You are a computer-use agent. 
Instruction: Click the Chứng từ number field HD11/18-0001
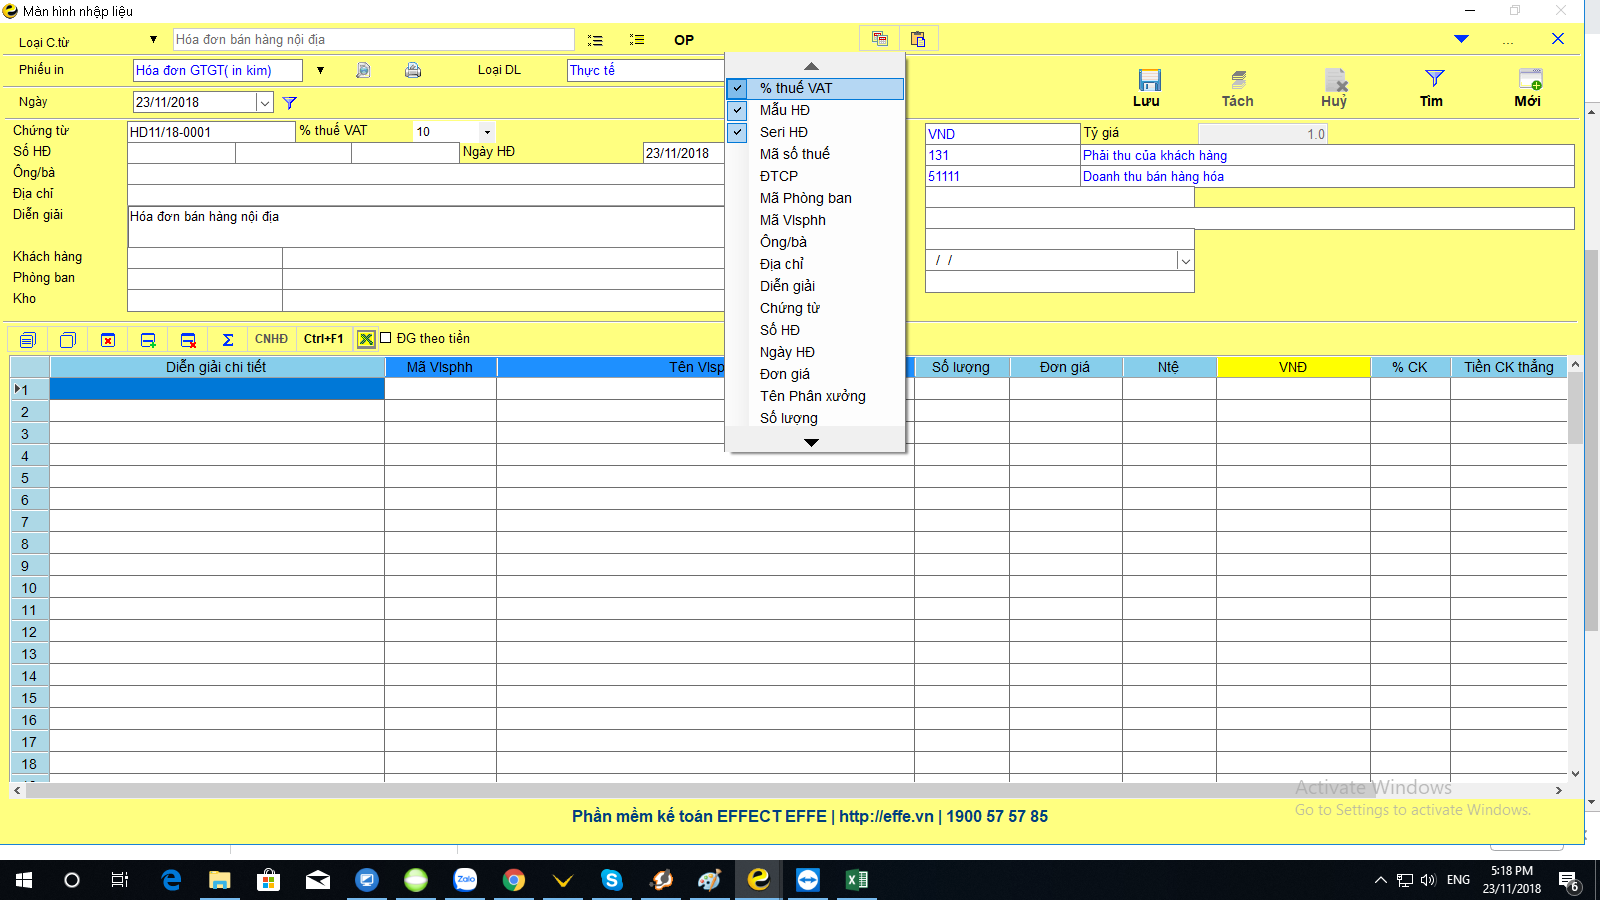(211, 132)
